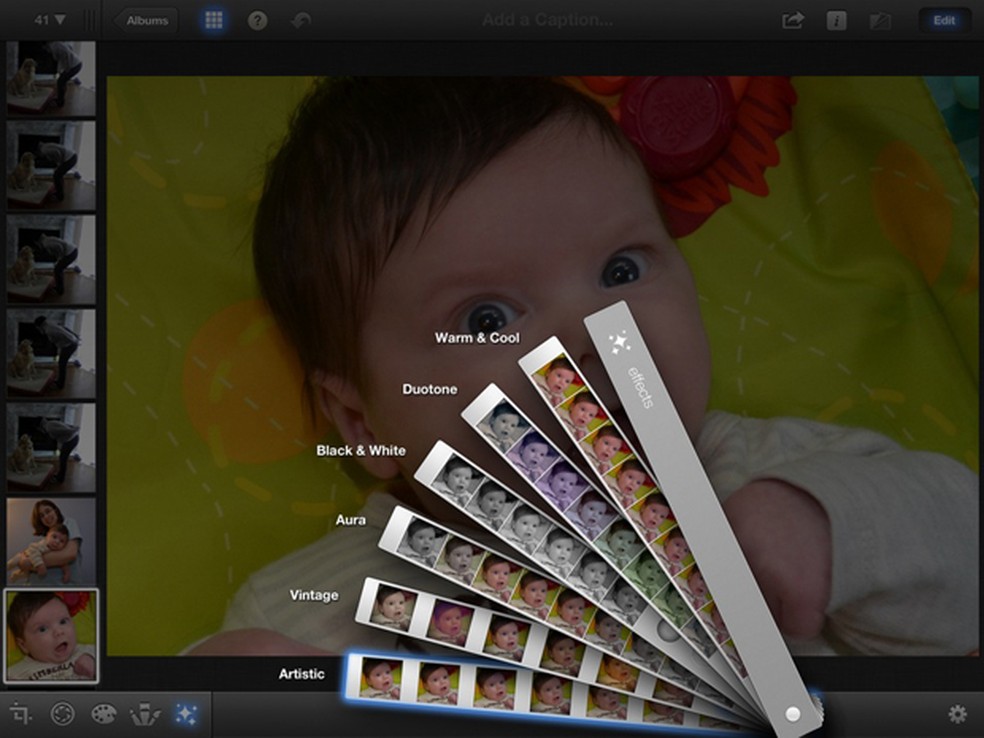This screenshot has height=738, width=984.
Task: Toggle Show Original photo comparison
Action: tap(881, 20)
